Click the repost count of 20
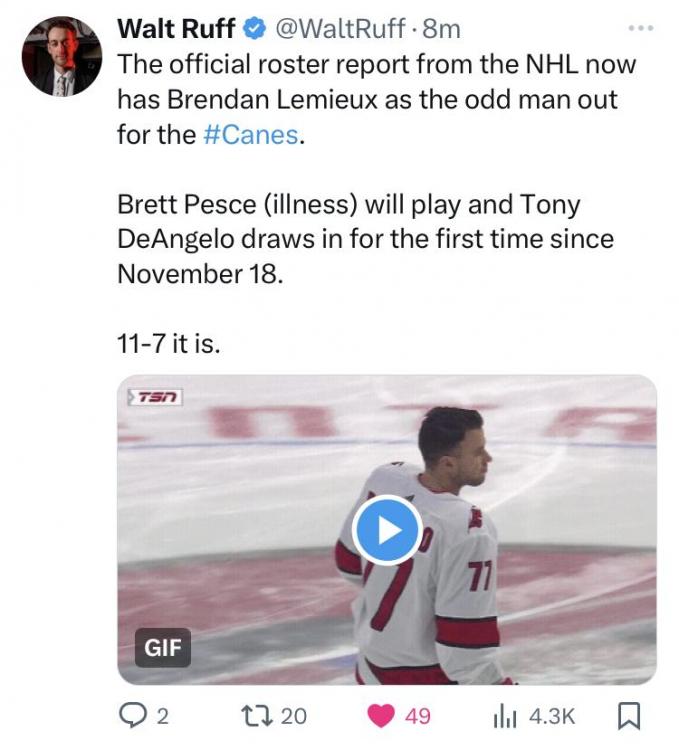679x750 pixels. click(x=293, y=716)
